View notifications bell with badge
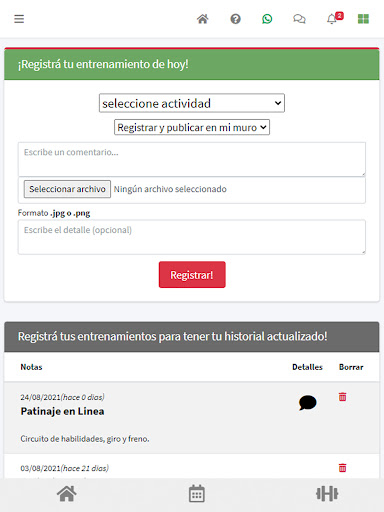384x512 pixels. [x=335, y=18]
